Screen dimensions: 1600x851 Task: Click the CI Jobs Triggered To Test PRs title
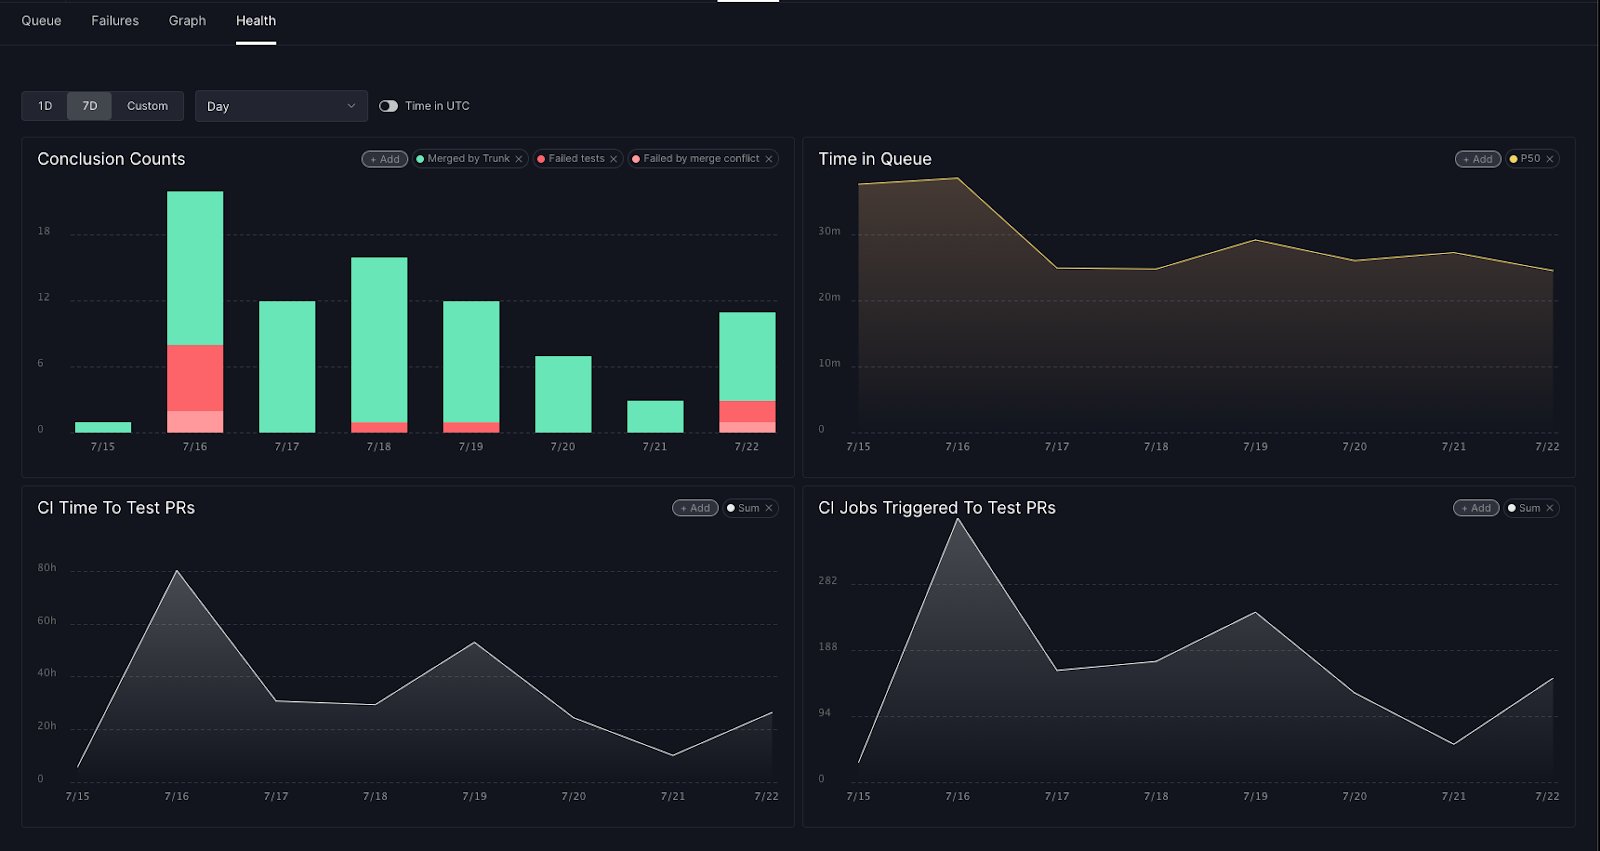point(937,508)
